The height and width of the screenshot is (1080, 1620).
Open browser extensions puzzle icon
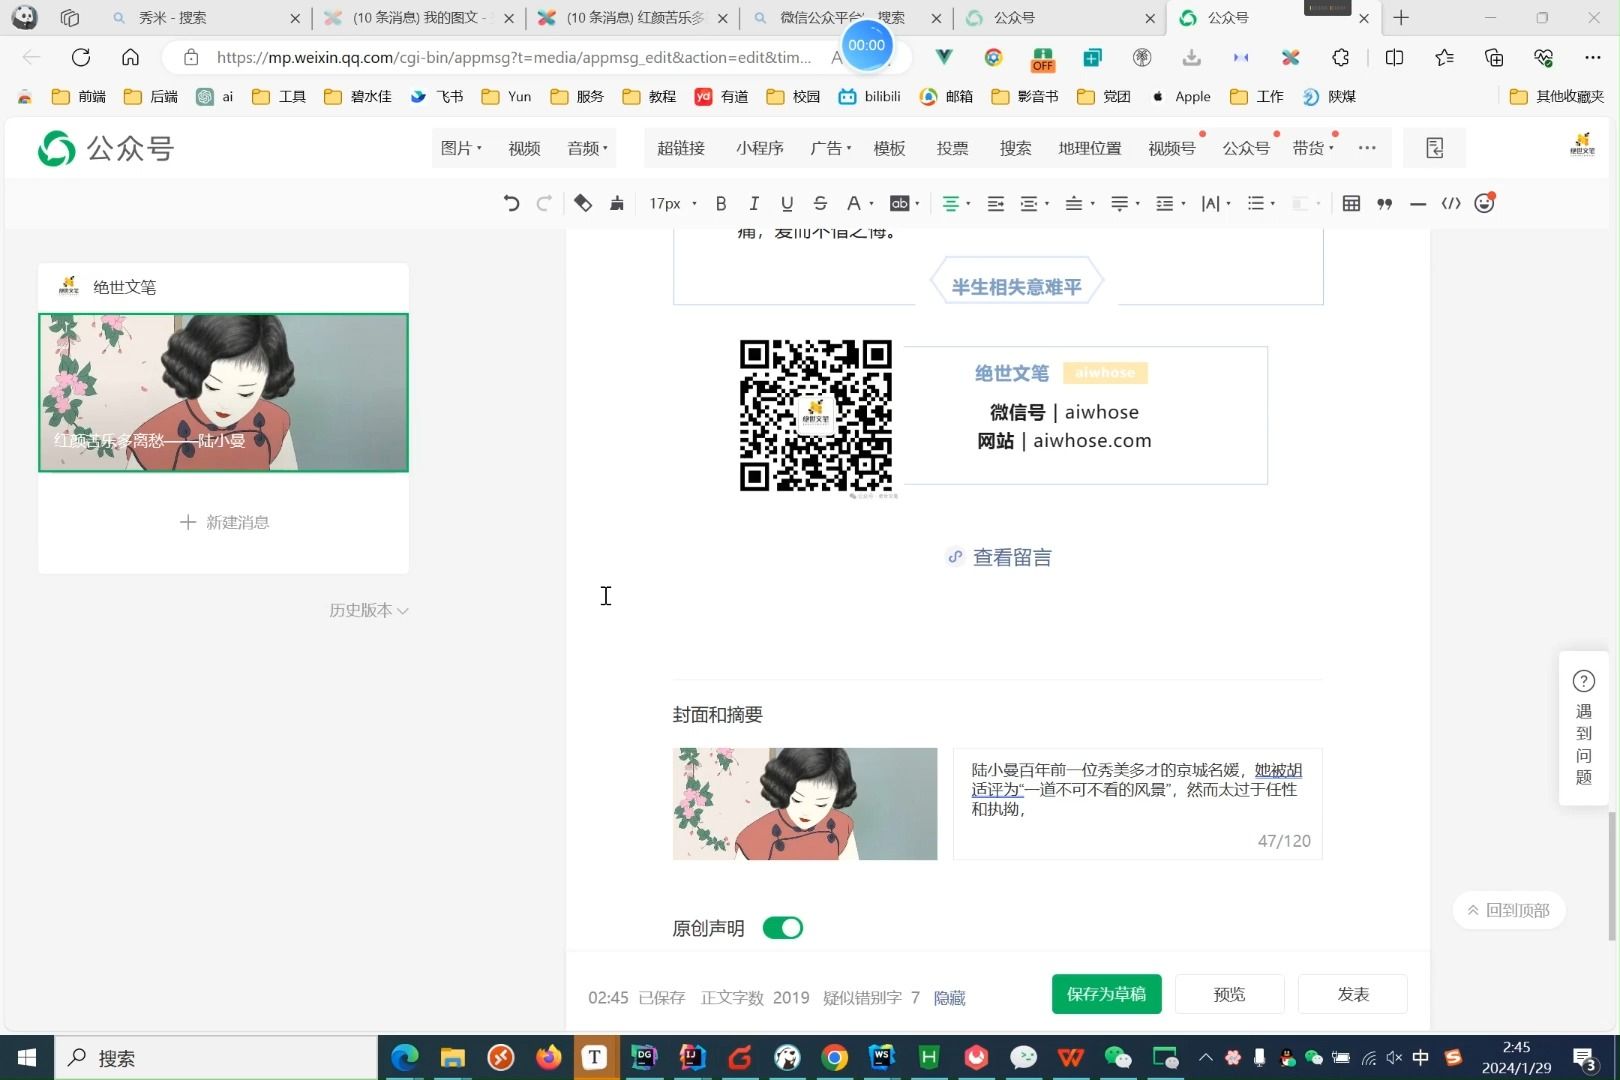click(1341, 57)
